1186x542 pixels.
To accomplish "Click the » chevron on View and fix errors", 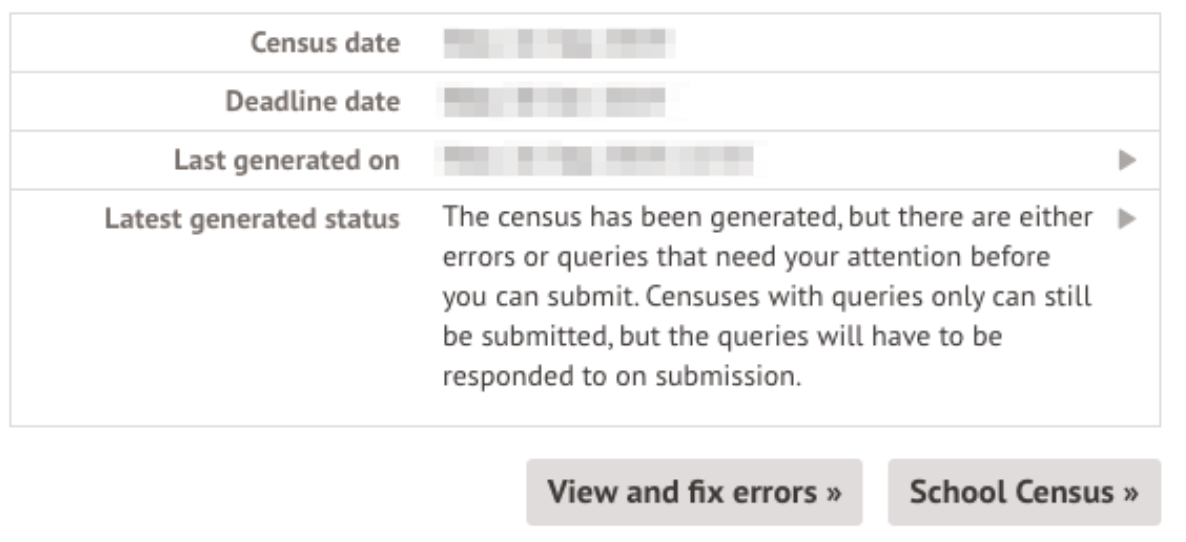I will [x=831, y=492].
